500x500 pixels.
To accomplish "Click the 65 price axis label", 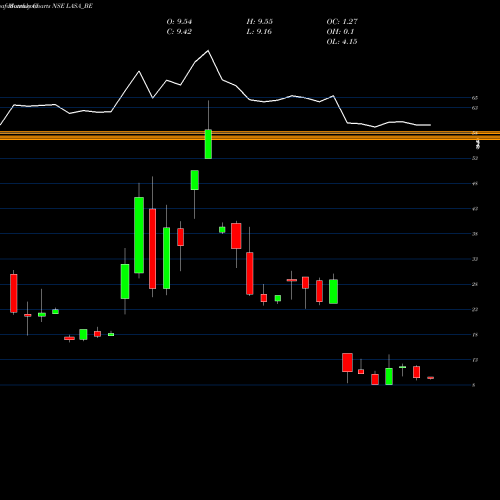I will click(x=475, y=98).
